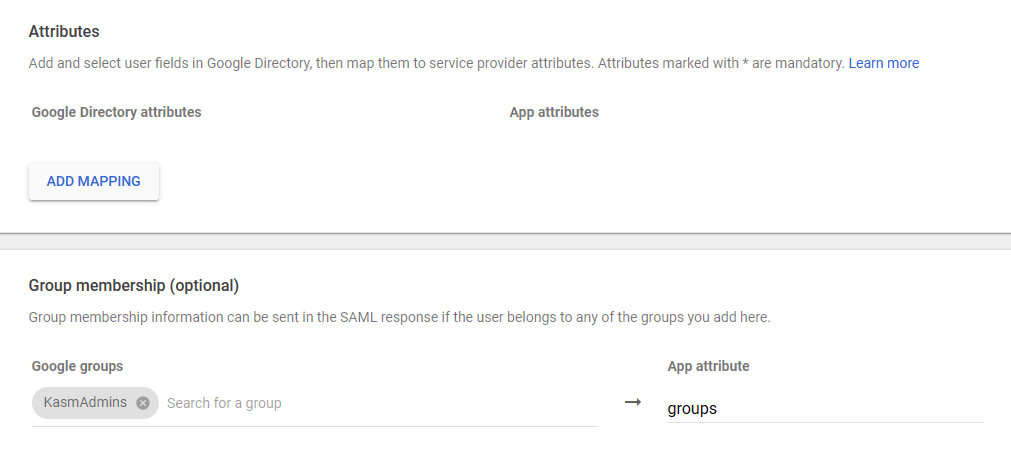Remove the KasmAdmins group chip
Viewport: 1011px width, 449px height.
point(143,403)
